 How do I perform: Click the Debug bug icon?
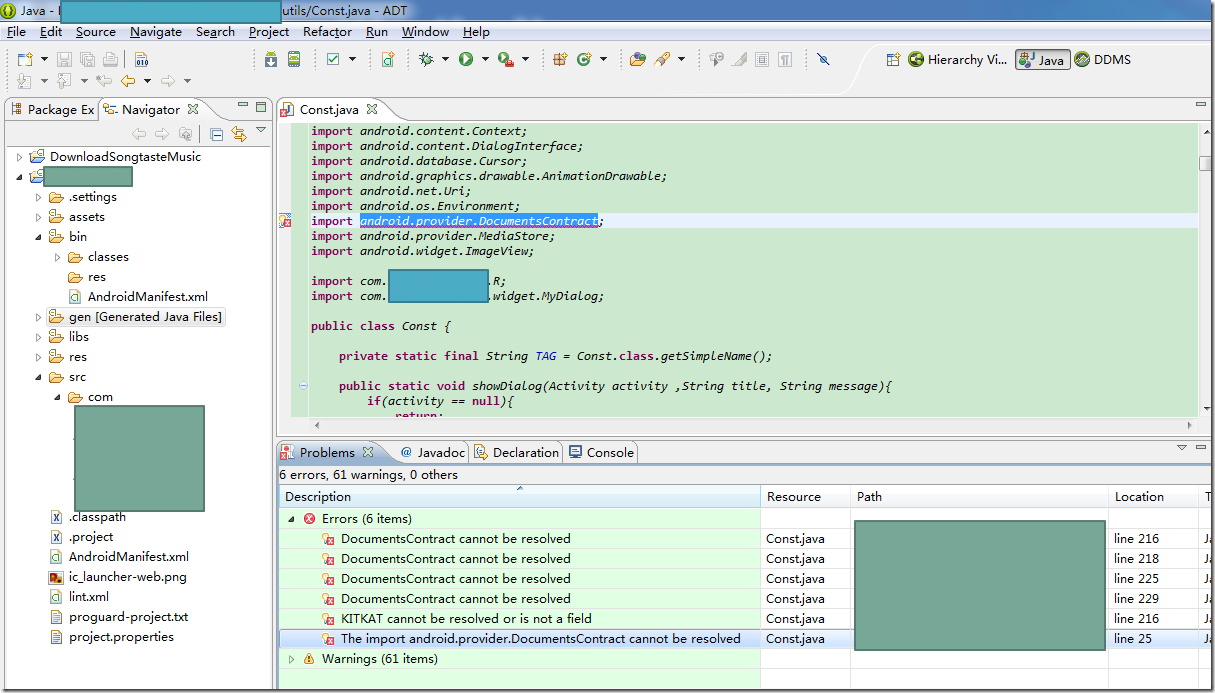point(427,60)
